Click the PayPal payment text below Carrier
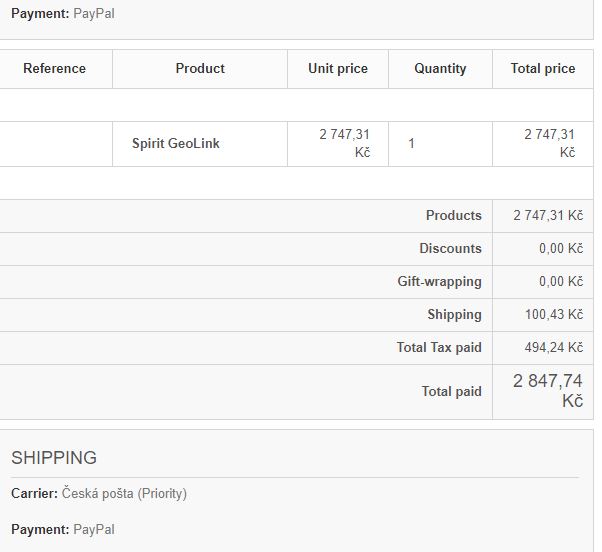 94,530
